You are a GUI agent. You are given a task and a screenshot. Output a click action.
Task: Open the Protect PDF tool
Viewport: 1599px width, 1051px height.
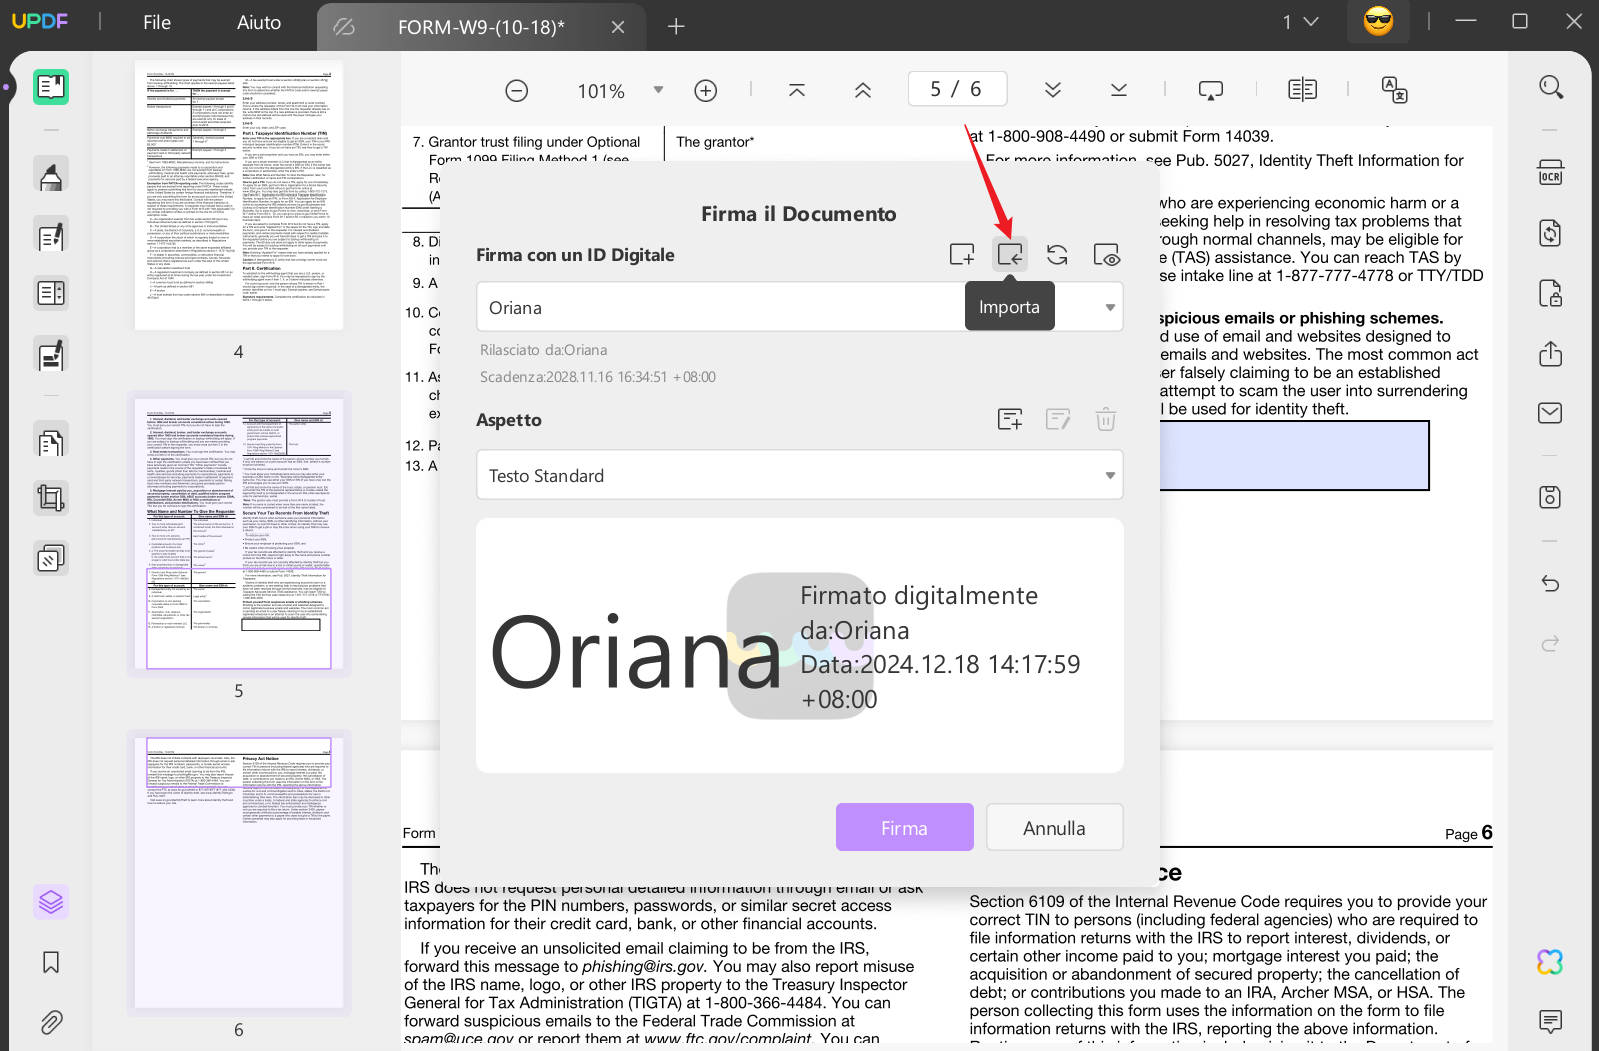[x=1550, y=293]
